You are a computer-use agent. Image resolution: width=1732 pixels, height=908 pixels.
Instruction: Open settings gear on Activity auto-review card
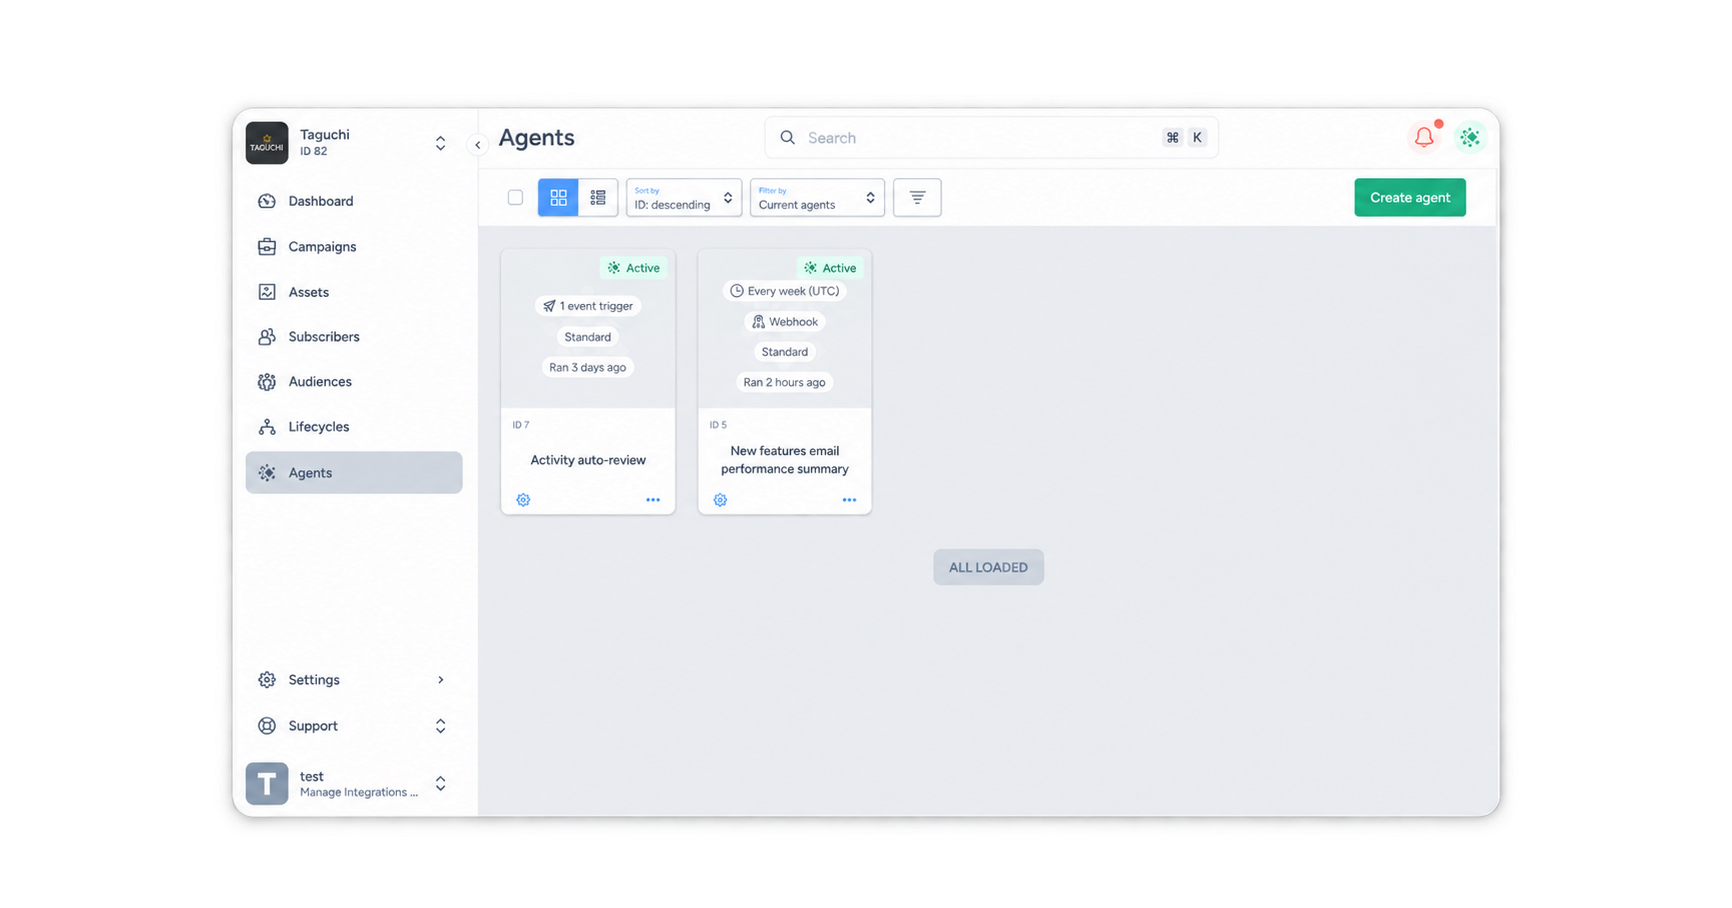(x=523, y=500)
